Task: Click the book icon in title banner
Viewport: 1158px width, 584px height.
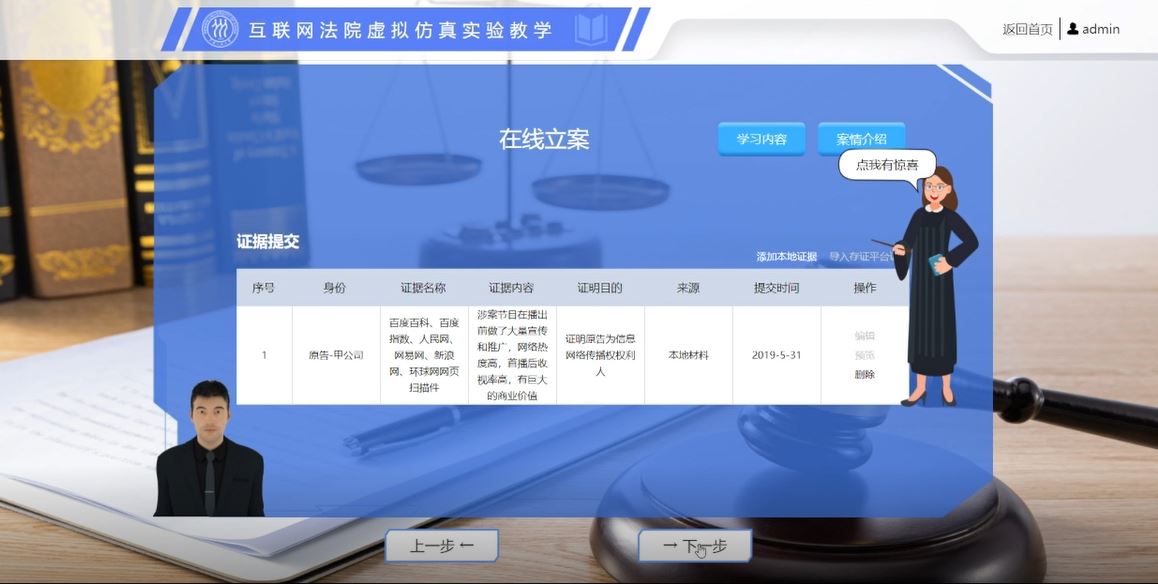Action: click(591, 30)
